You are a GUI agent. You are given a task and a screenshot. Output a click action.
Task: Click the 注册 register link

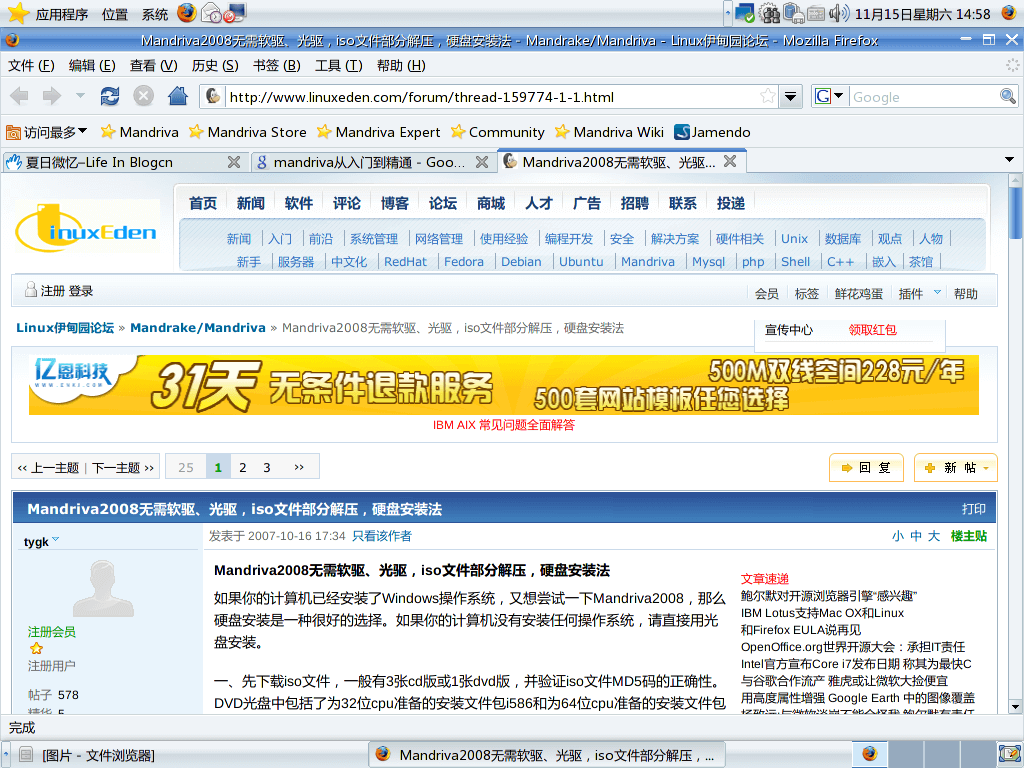[x=52, y=291]
